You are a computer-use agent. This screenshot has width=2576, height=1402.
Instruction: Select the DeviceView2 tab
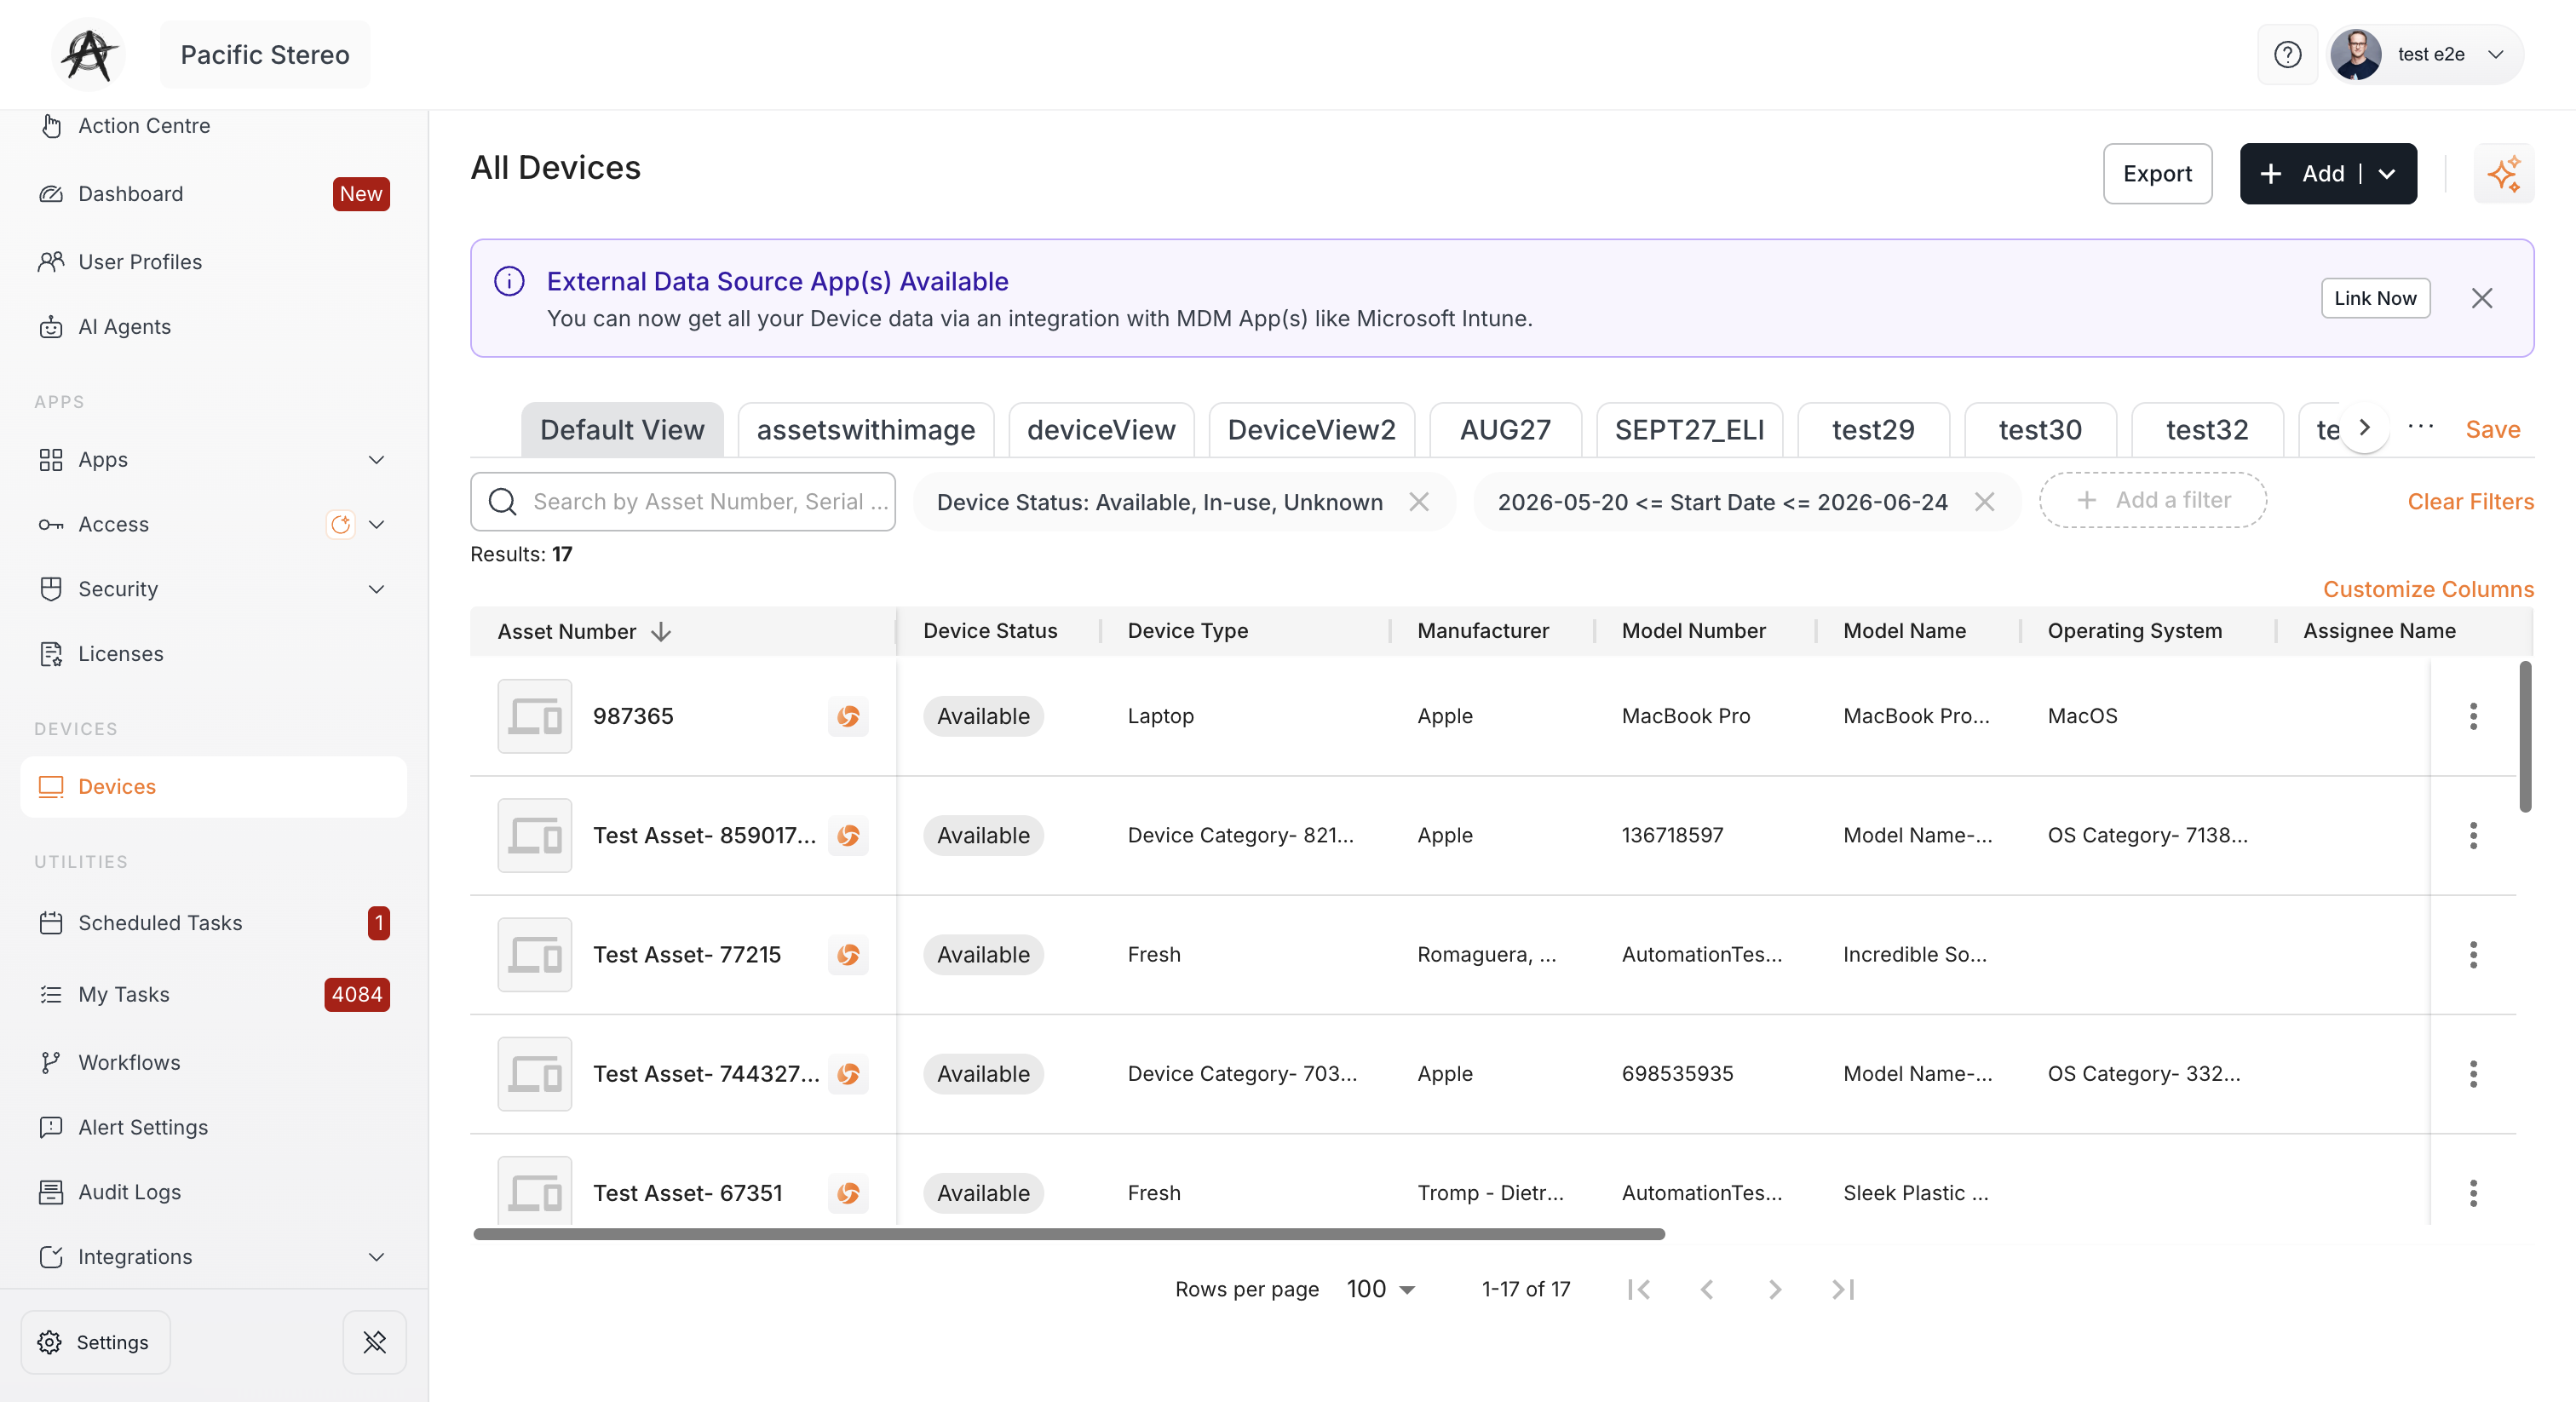pos(1311,430)
